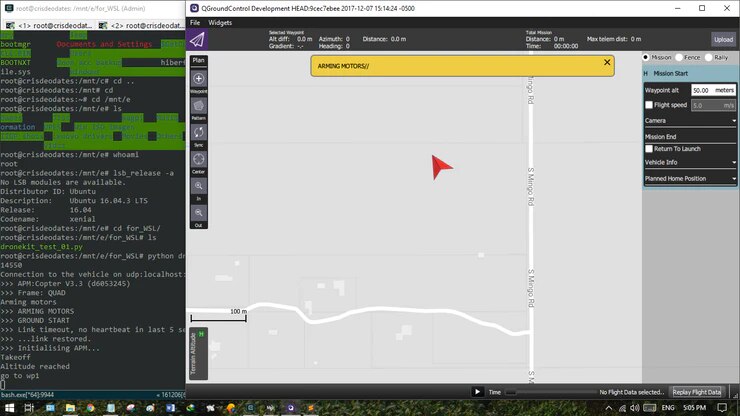Open the Sync tool
Image resolution: width=740 pixels, height=416 pixels.
(x=199, y=133)
